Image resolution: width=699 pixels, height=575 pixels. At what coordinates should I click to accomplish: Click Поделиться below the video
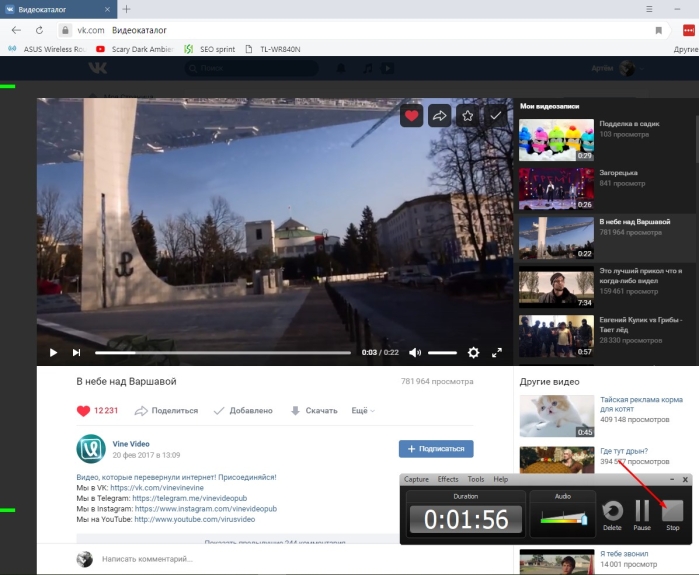pyautogui.click(x=166, y=411)
